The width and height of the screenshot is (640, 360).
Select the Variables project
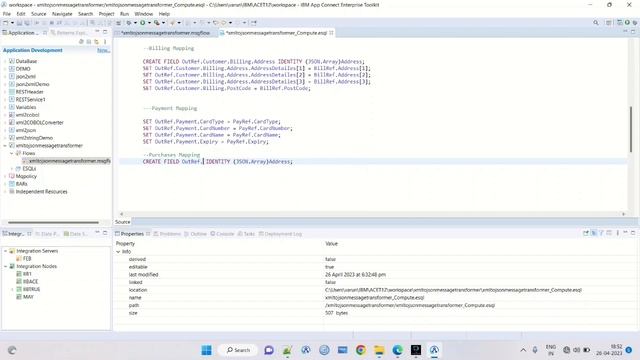click(26, 107)
